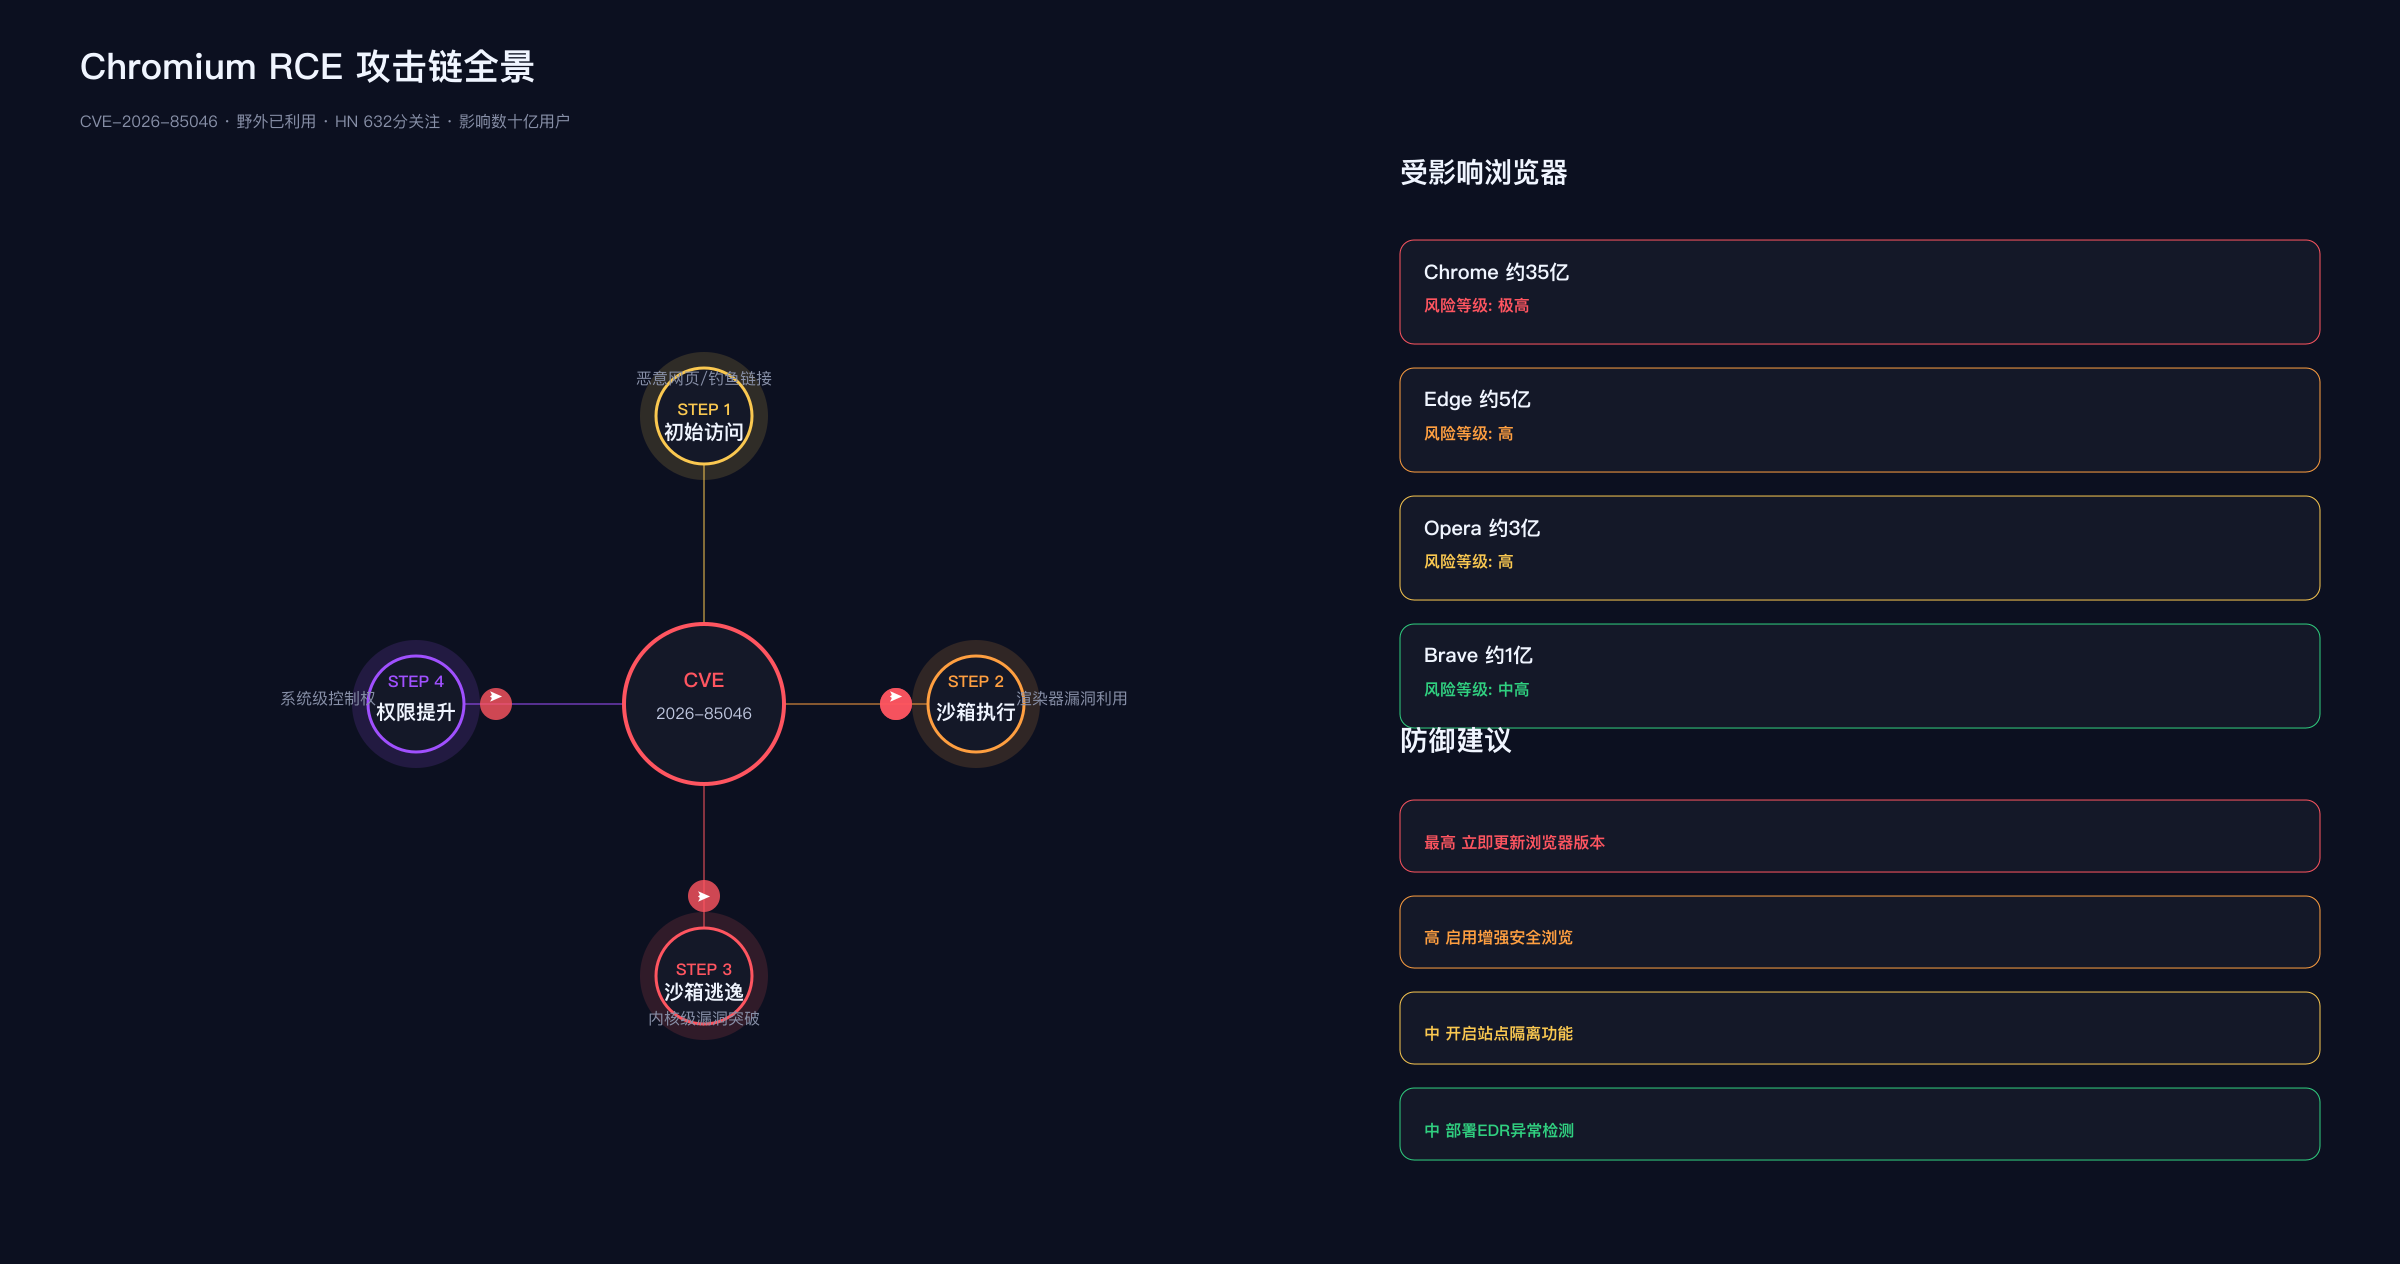The width and height of the screenshot is (2400, 1264).
Task: Click the 'Brave 约1亿' card title
Action: click(x=1478, y=655)
